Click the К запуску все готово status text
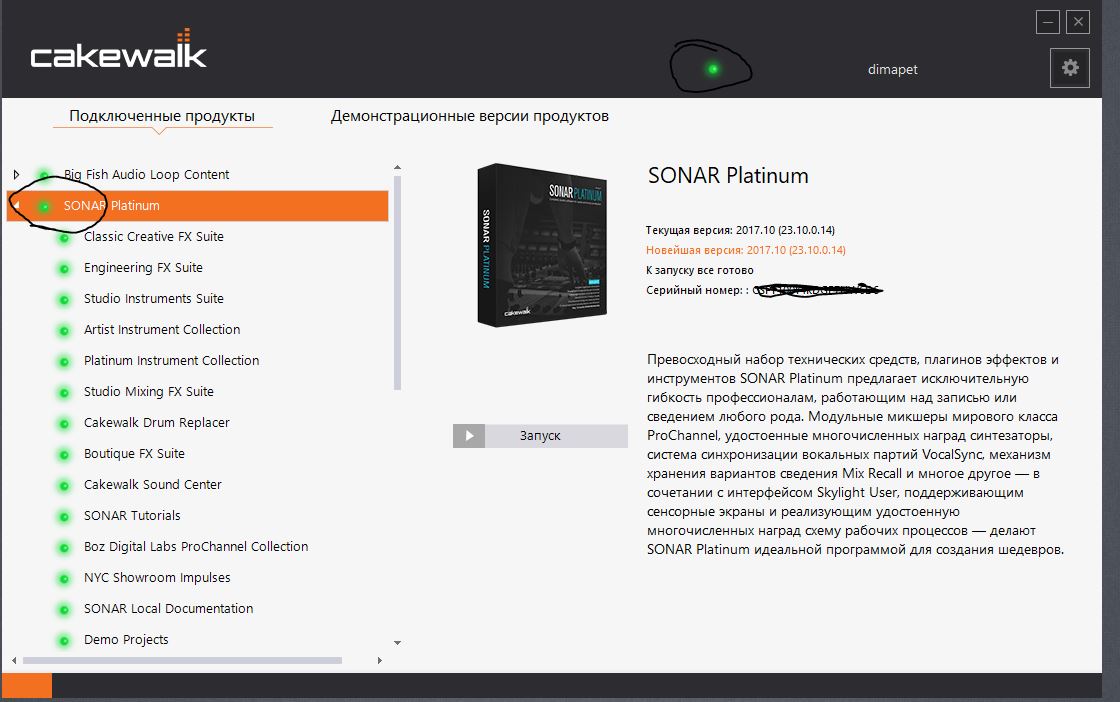 pos(699,270)
